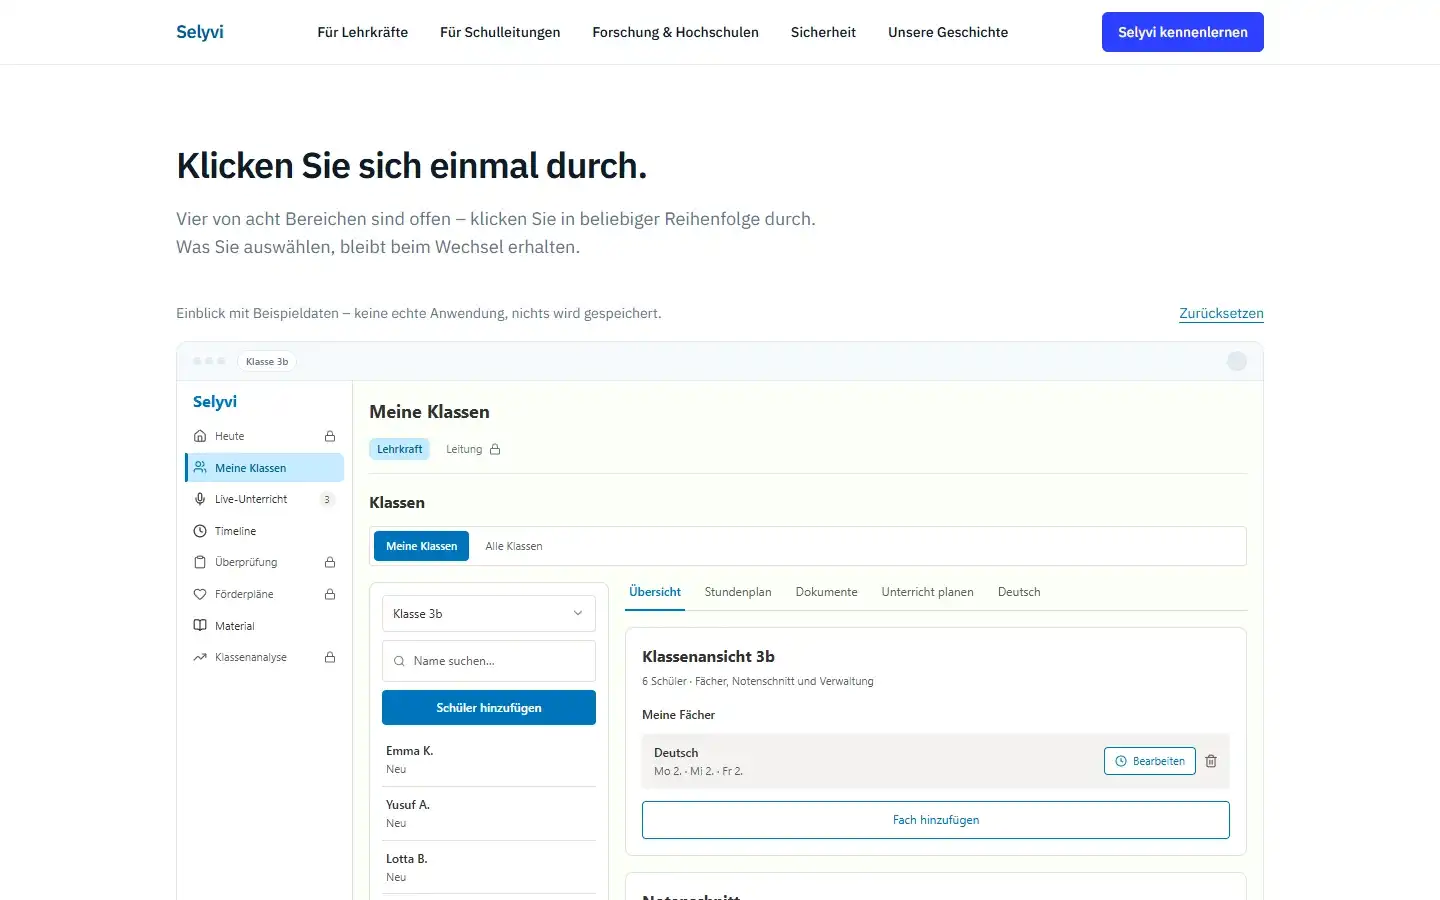Show Alle Klassen in the class filter
The image size is (1440, 900).
514,546
